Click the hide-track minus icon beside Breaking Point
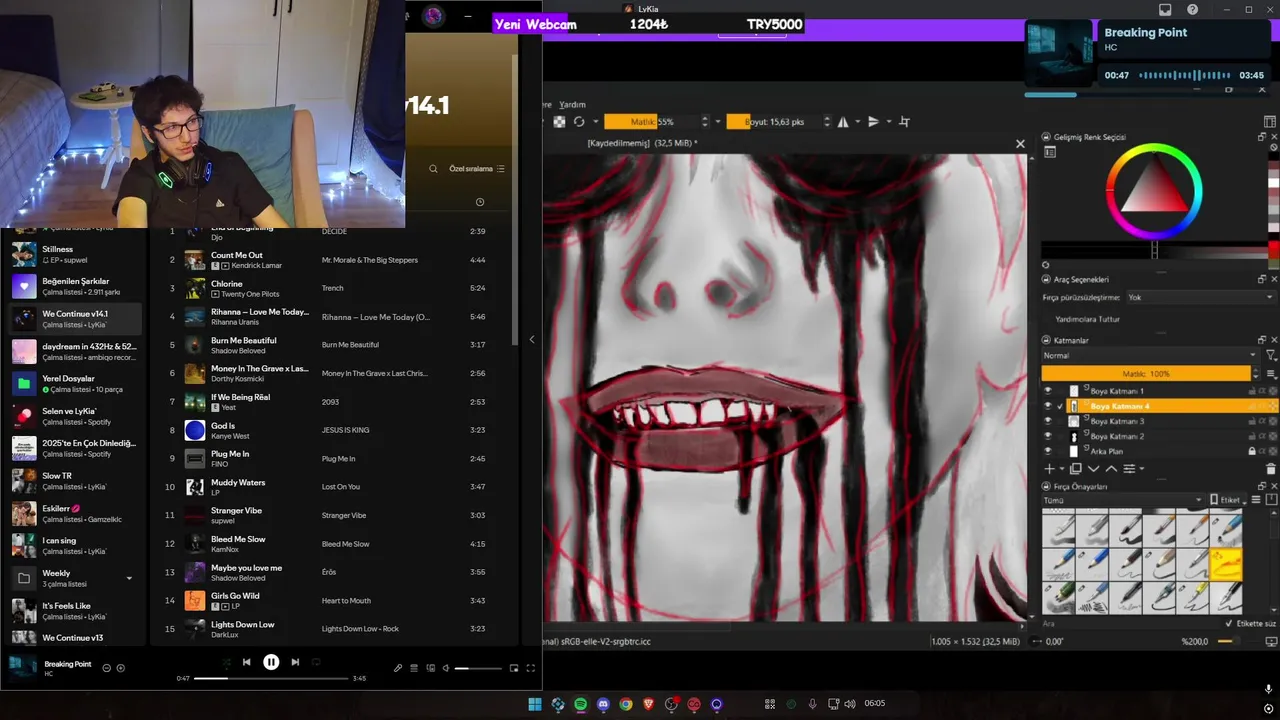1280x720 pixels. coord(106,668)
